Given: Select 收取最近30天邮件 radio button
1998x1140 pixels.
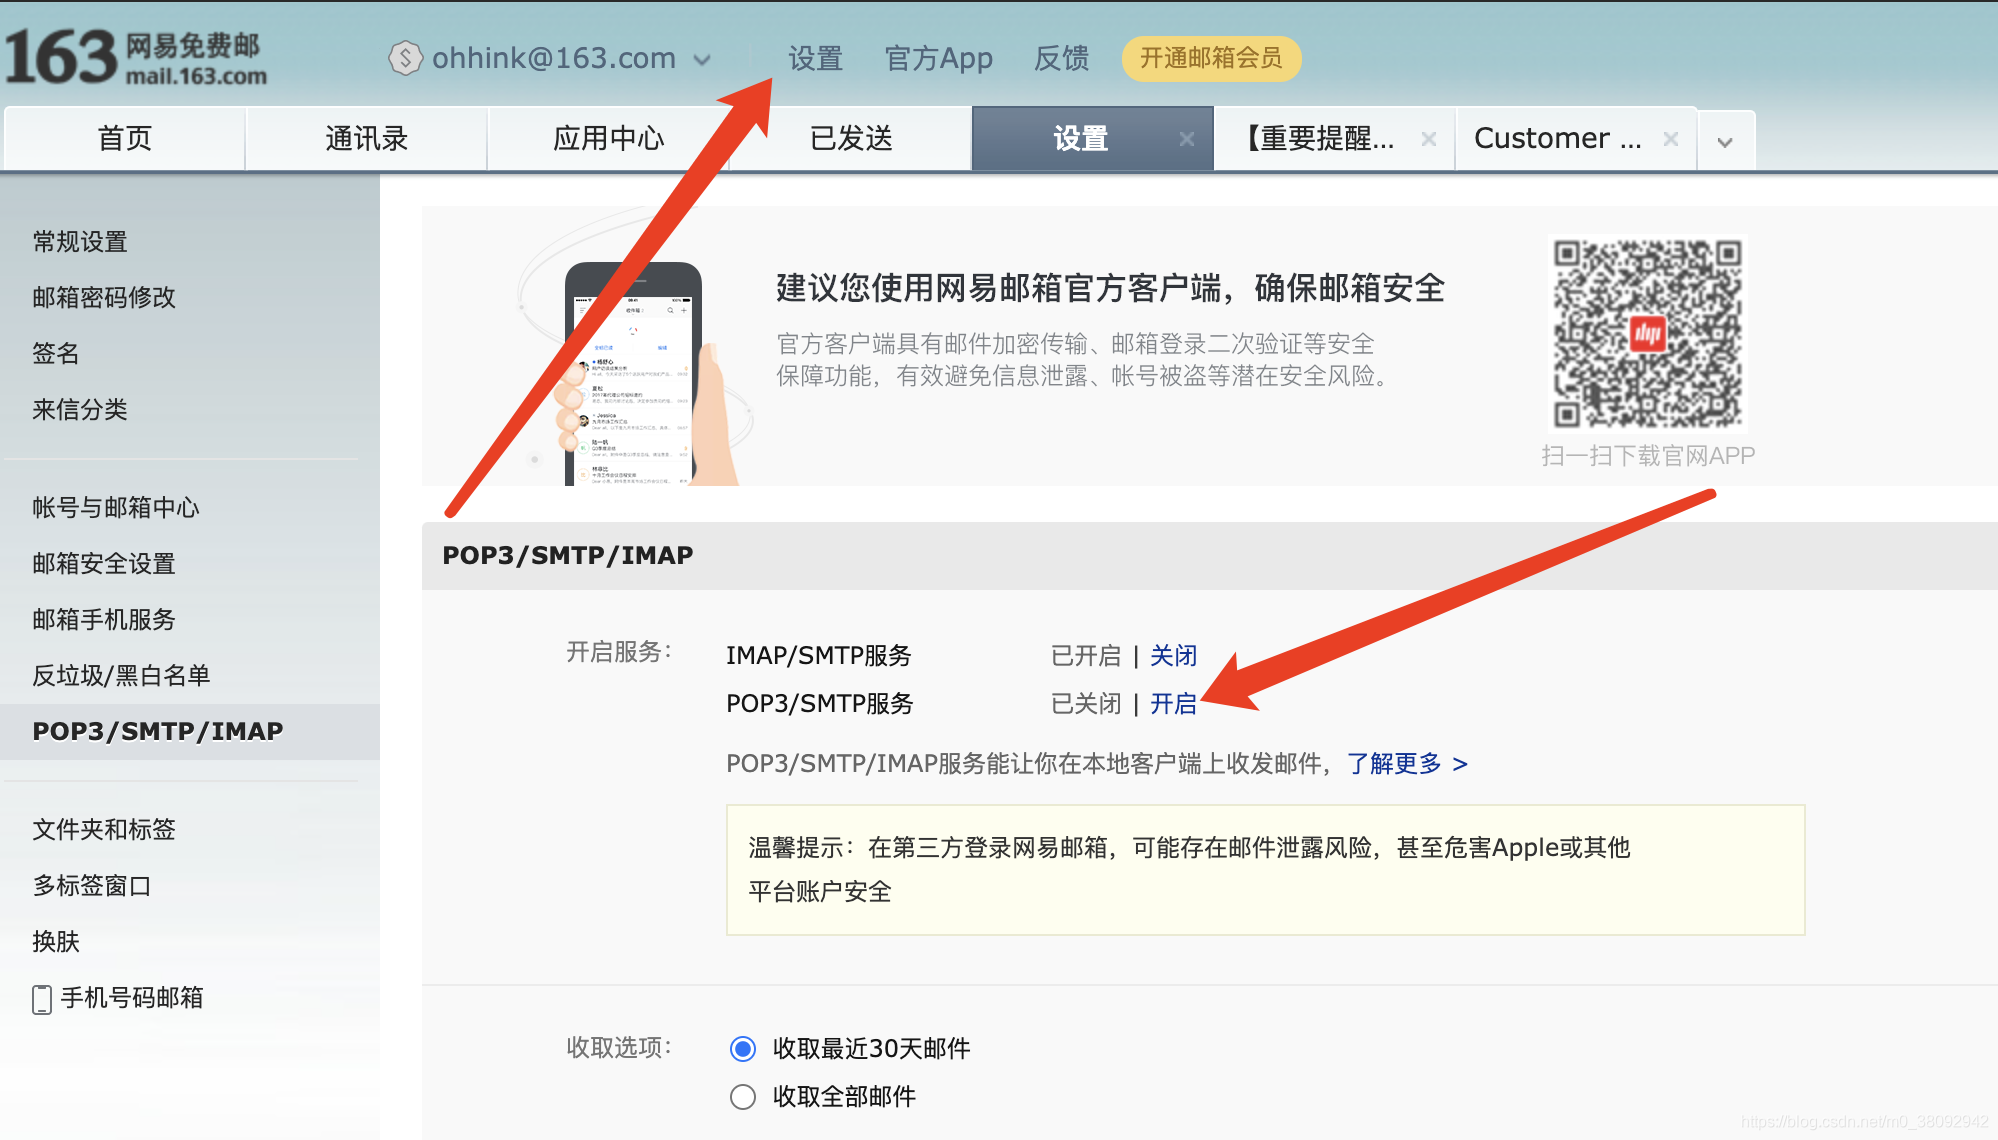Looking at the screenshot, I should coord(743,1048).
